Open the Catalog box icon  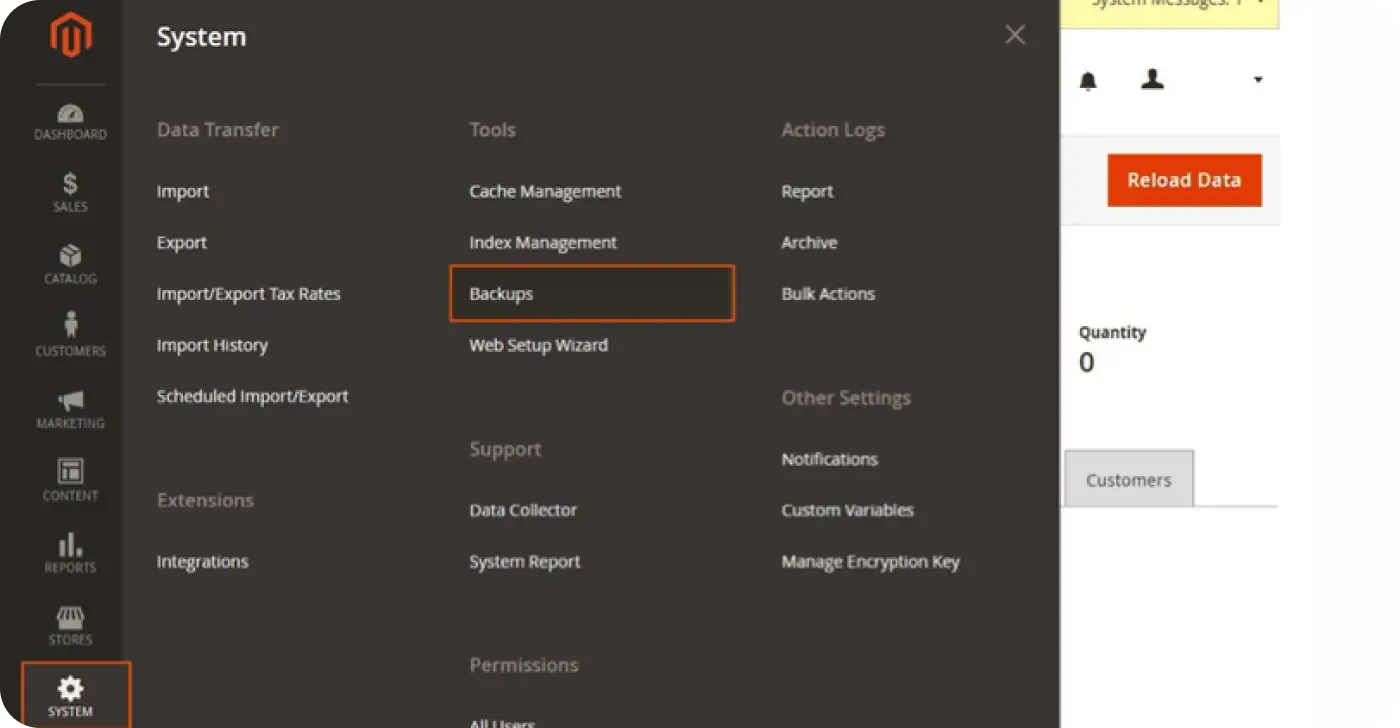(70, 256)
